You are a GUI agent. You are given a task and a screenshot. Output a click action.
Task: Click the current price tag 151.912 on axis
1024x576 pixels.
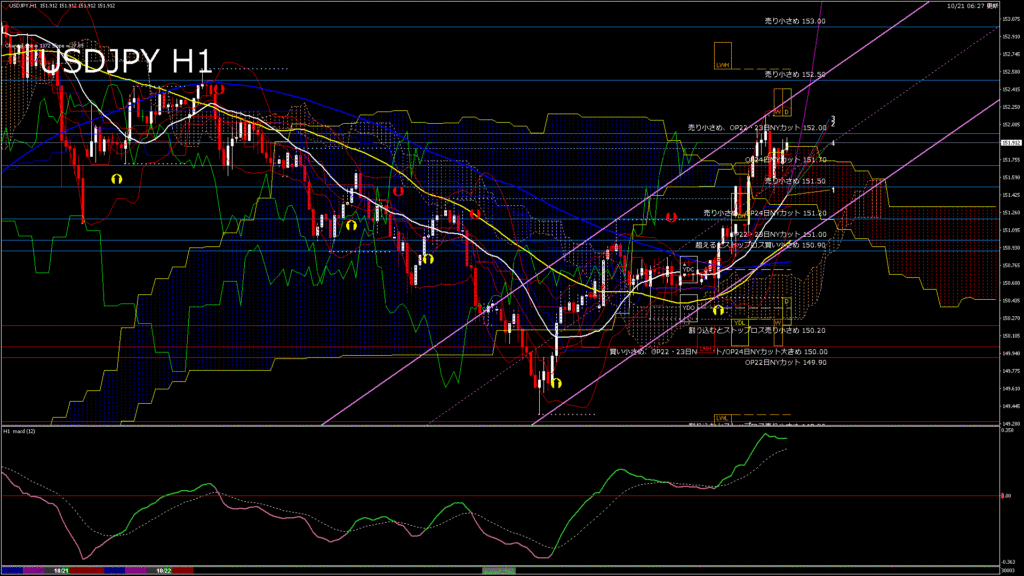pos(1011,143)
